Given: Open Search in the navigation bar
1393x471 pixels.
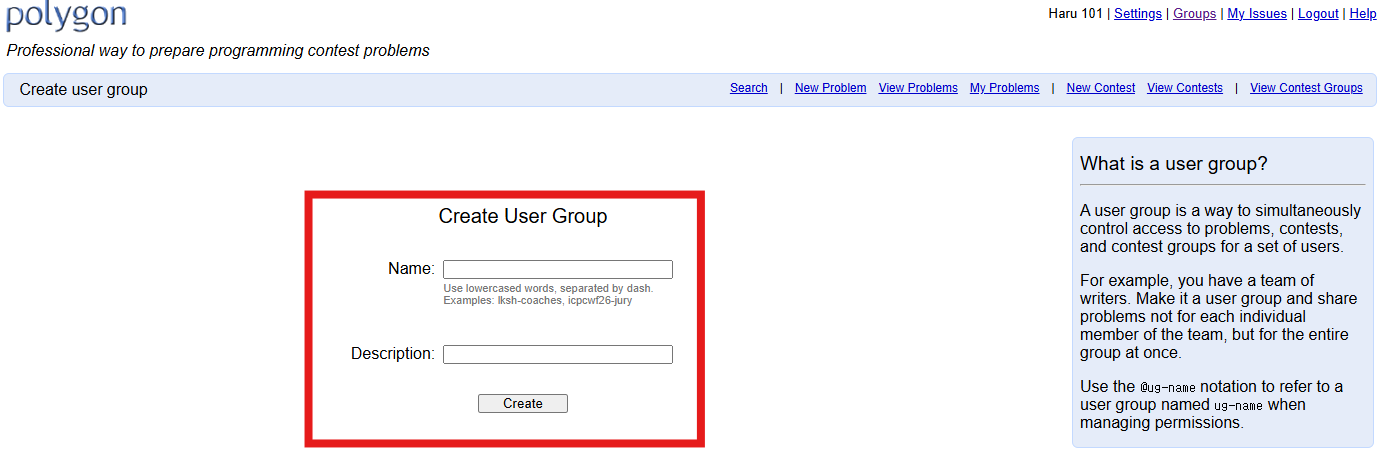Looking at the screenshot, I should coord(749,88).
